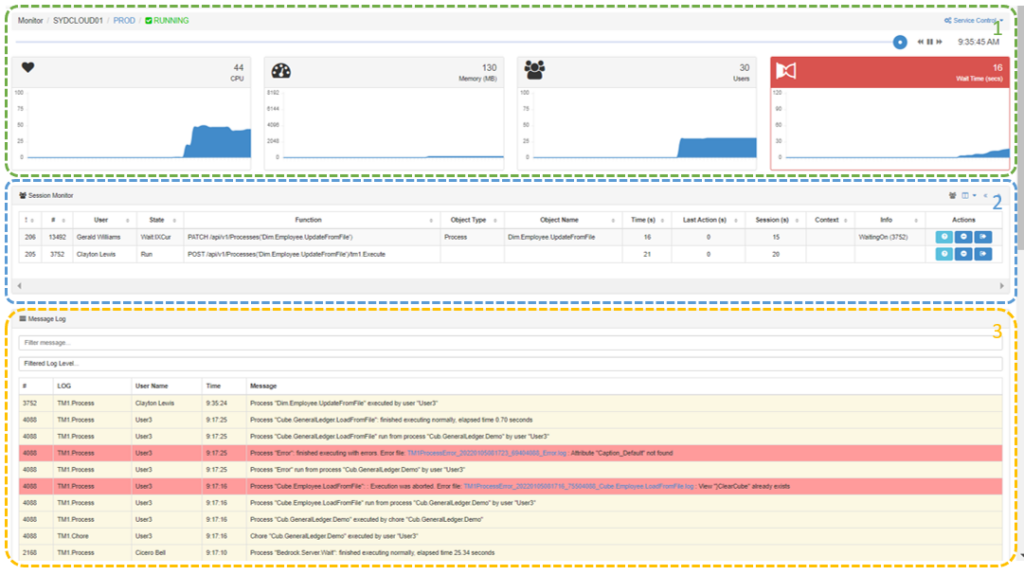The height and width of the screenshot is (575, 1024).
Task: Open the PROD breadcrumb link
Action: [124, 20]
